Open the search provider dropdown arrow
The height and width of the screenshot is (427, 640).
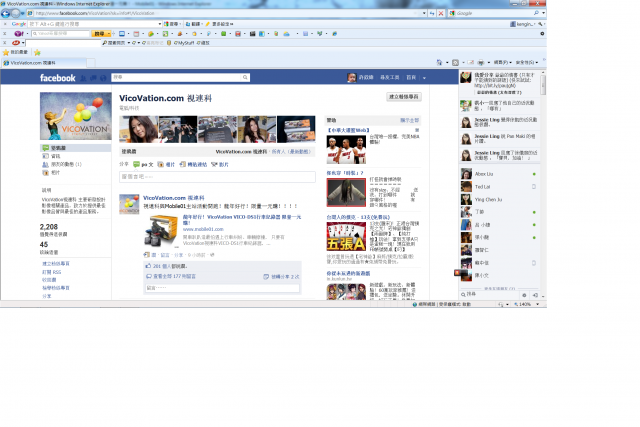tap(543, 13)
